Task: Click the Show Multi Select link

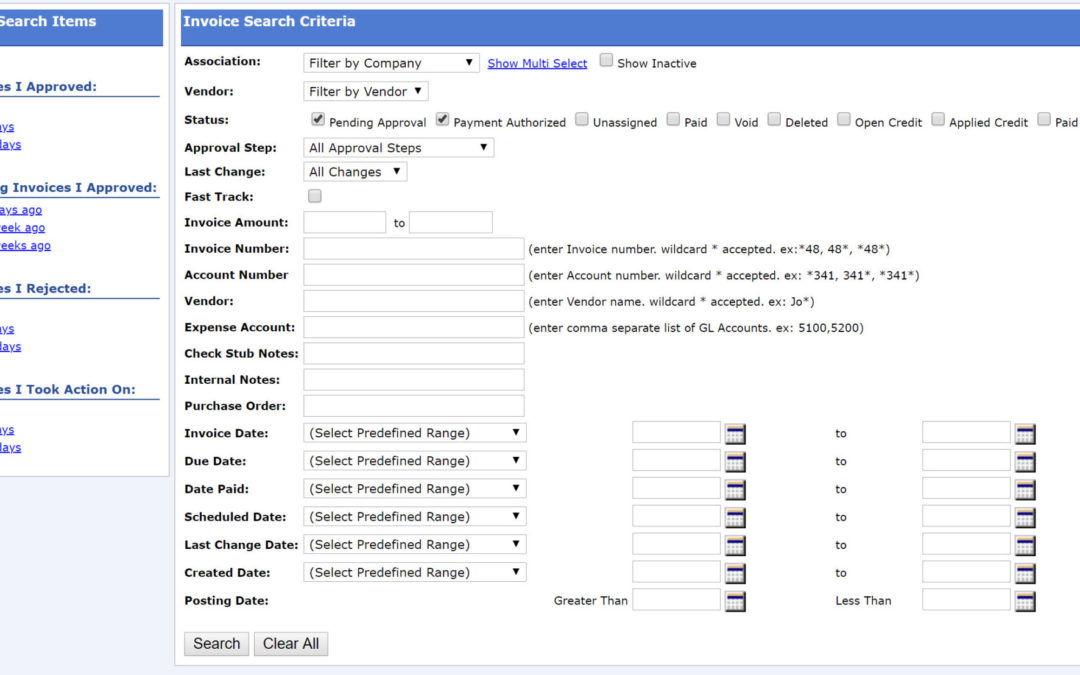Action: click(537, 63)
